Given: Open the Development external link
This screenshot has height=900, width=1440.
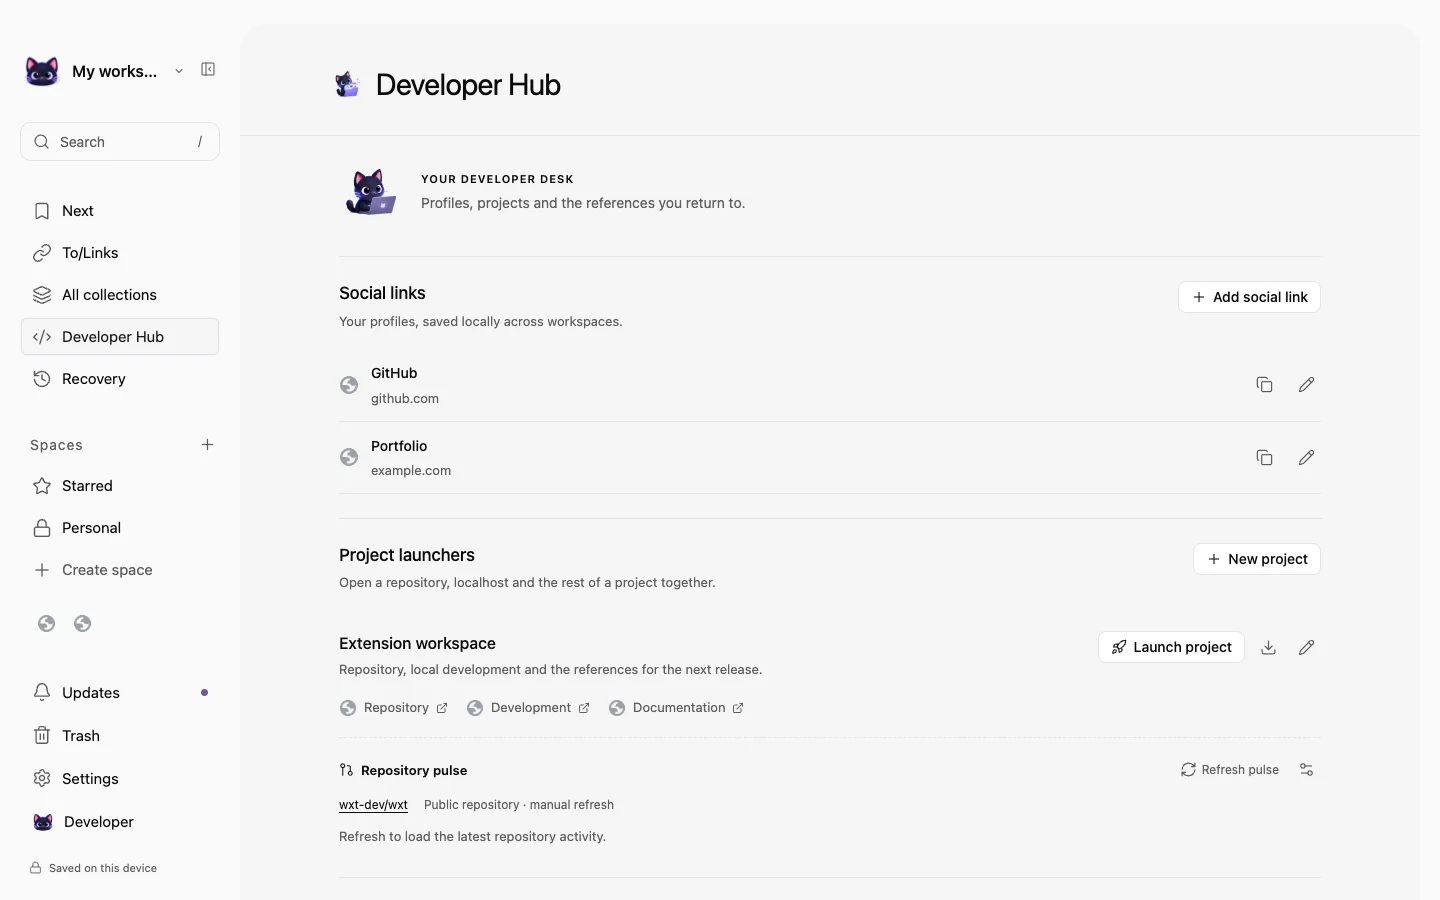Looking at the screenshot, I should (528, 708).
